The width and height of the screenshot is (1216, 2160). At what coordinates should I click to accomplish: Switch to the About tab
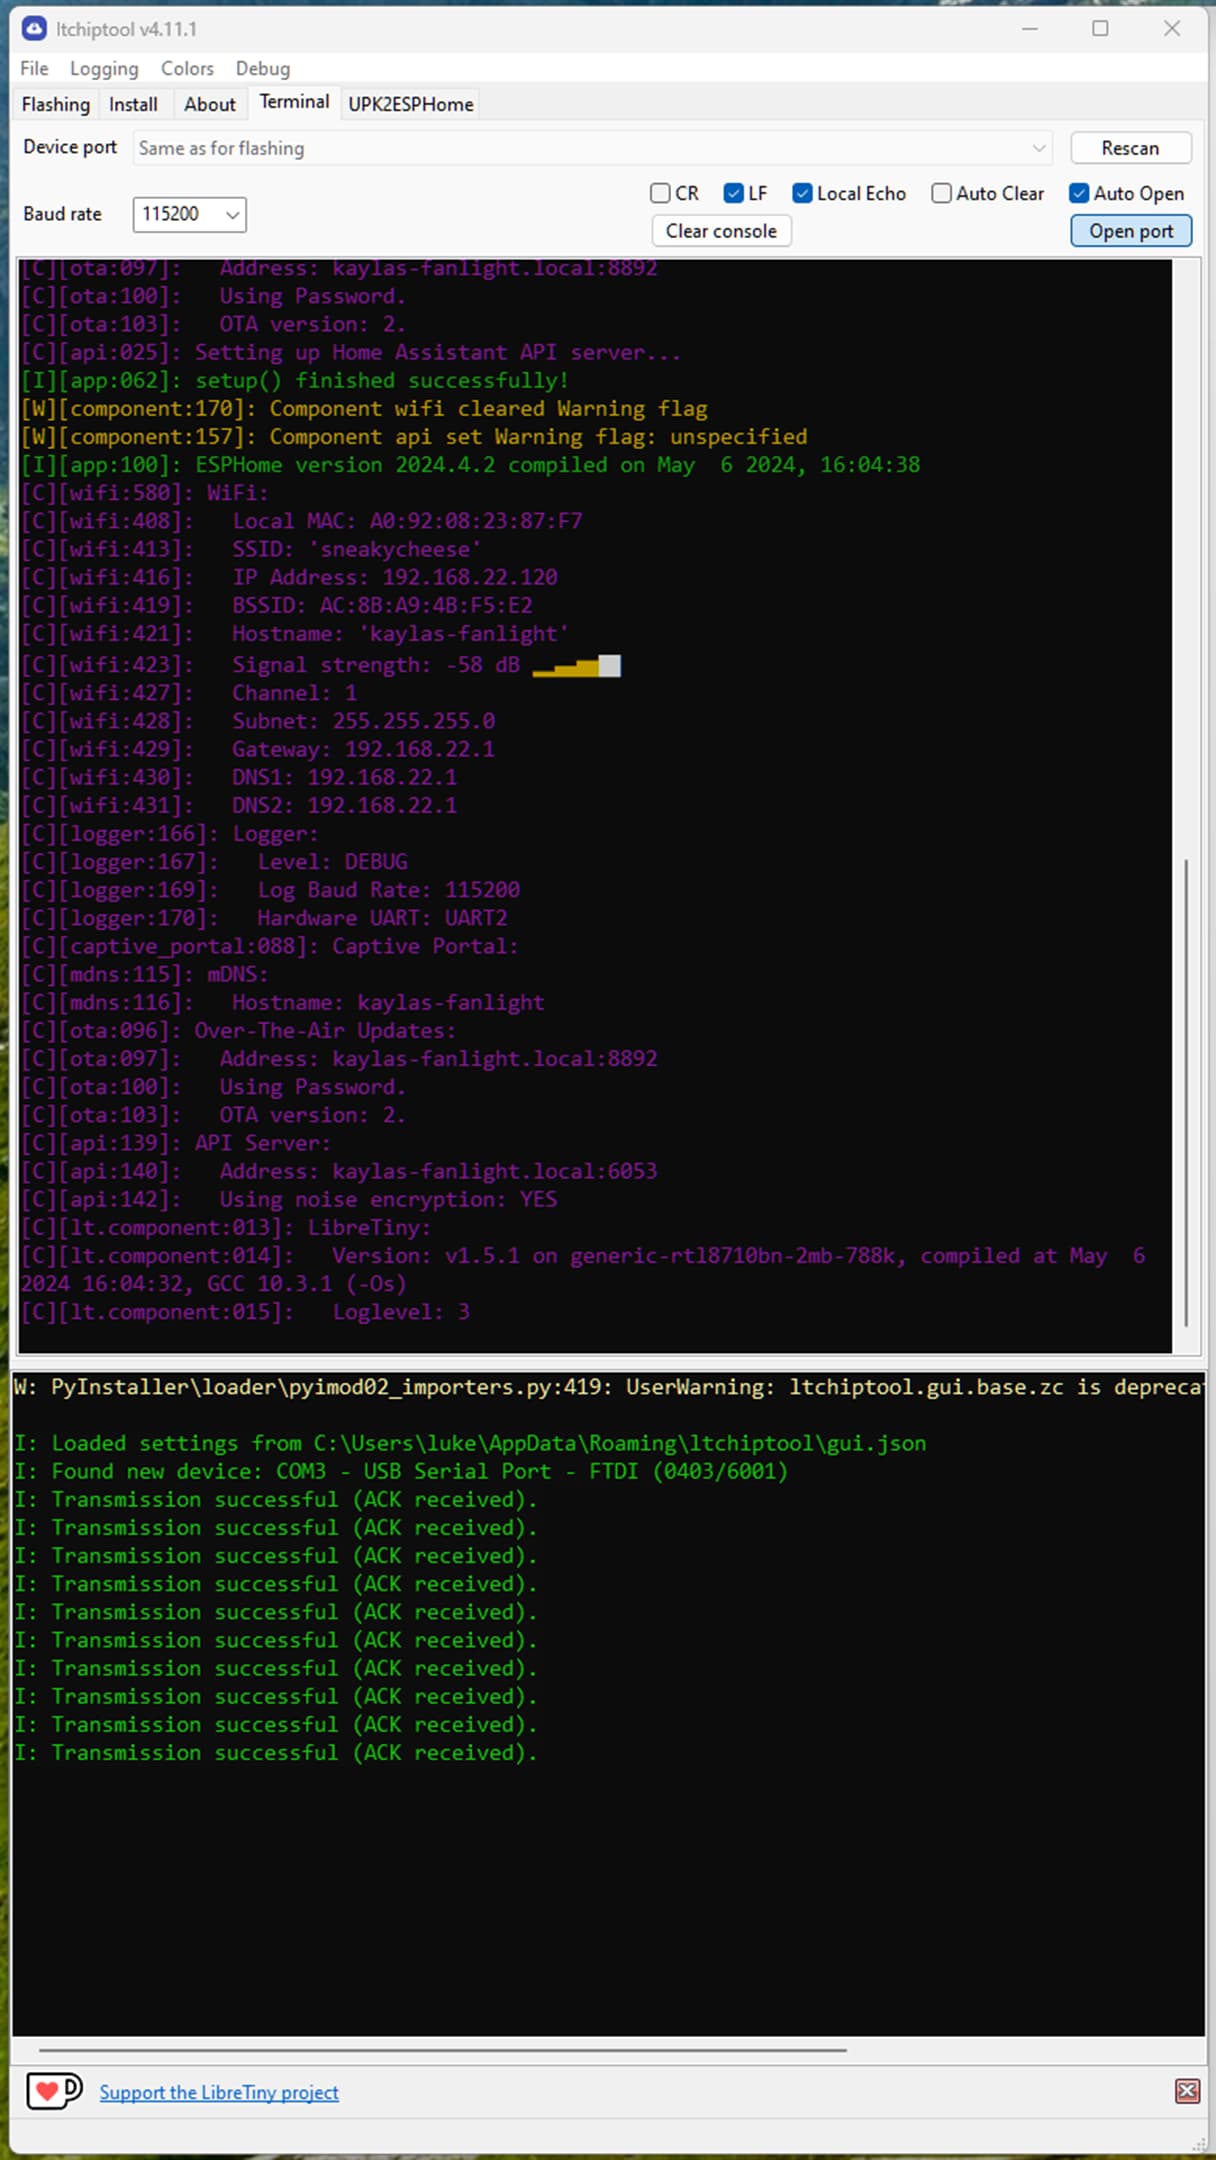pyautogui.click(x=210, y=104)
